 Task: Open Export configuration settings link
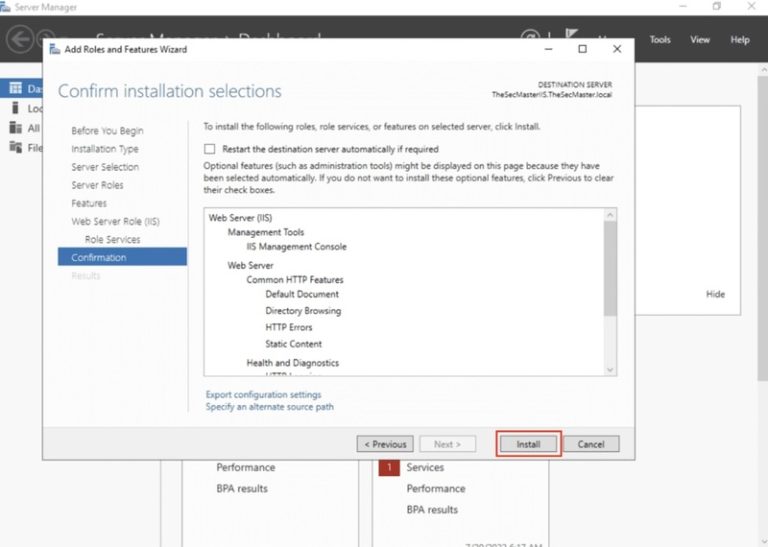point(263,395)
